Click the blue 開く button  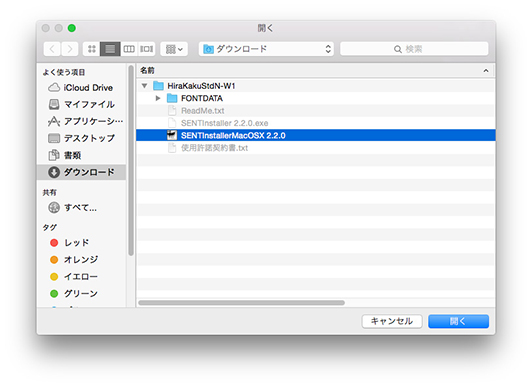pyautogui.click(x=458, y=321)
